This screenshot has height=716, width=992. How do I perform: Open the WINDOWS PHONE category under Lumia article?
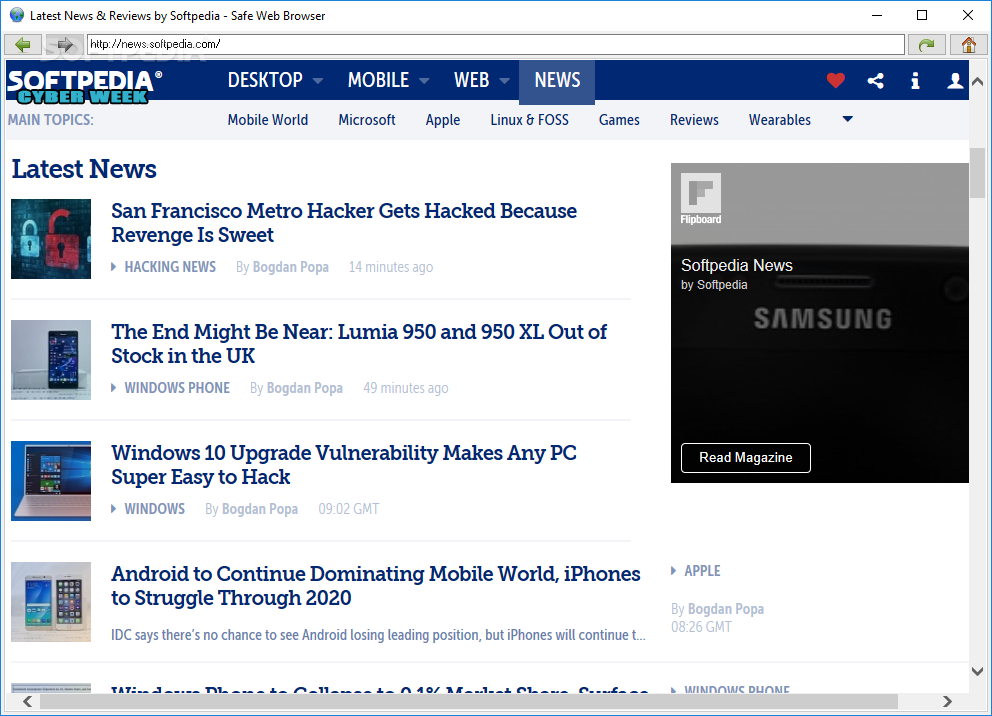(177, 388)
